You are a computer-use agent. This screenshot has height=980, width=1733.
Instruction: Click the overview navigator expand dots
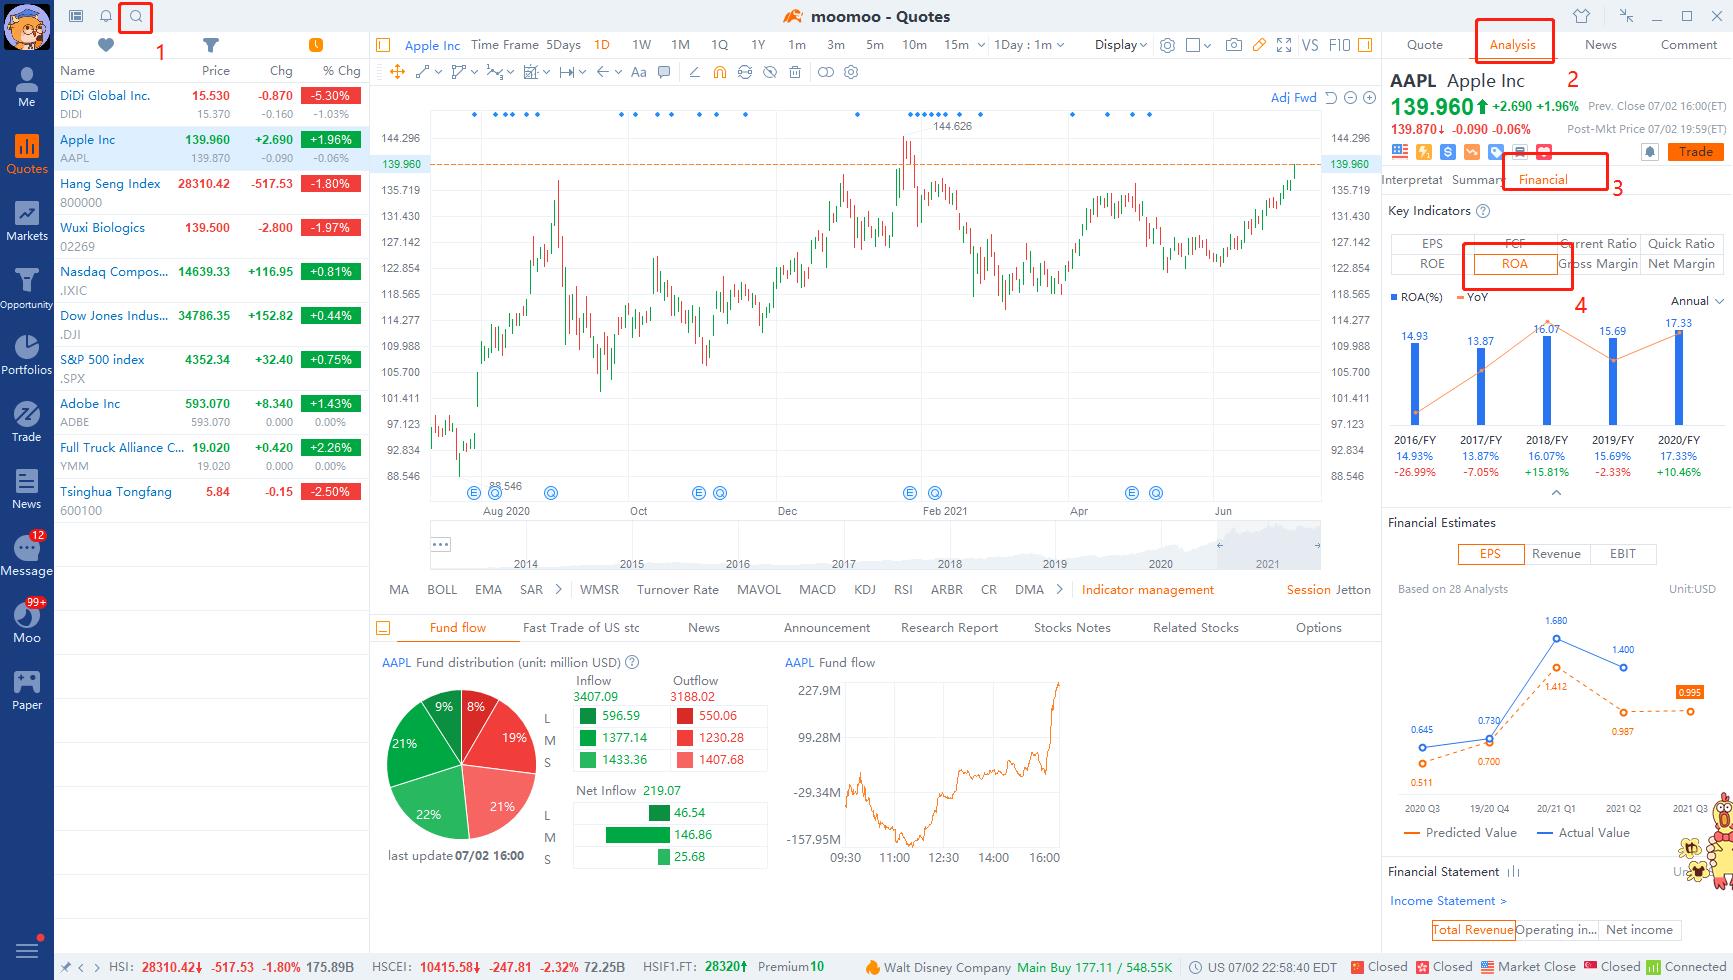click(441, 545)
